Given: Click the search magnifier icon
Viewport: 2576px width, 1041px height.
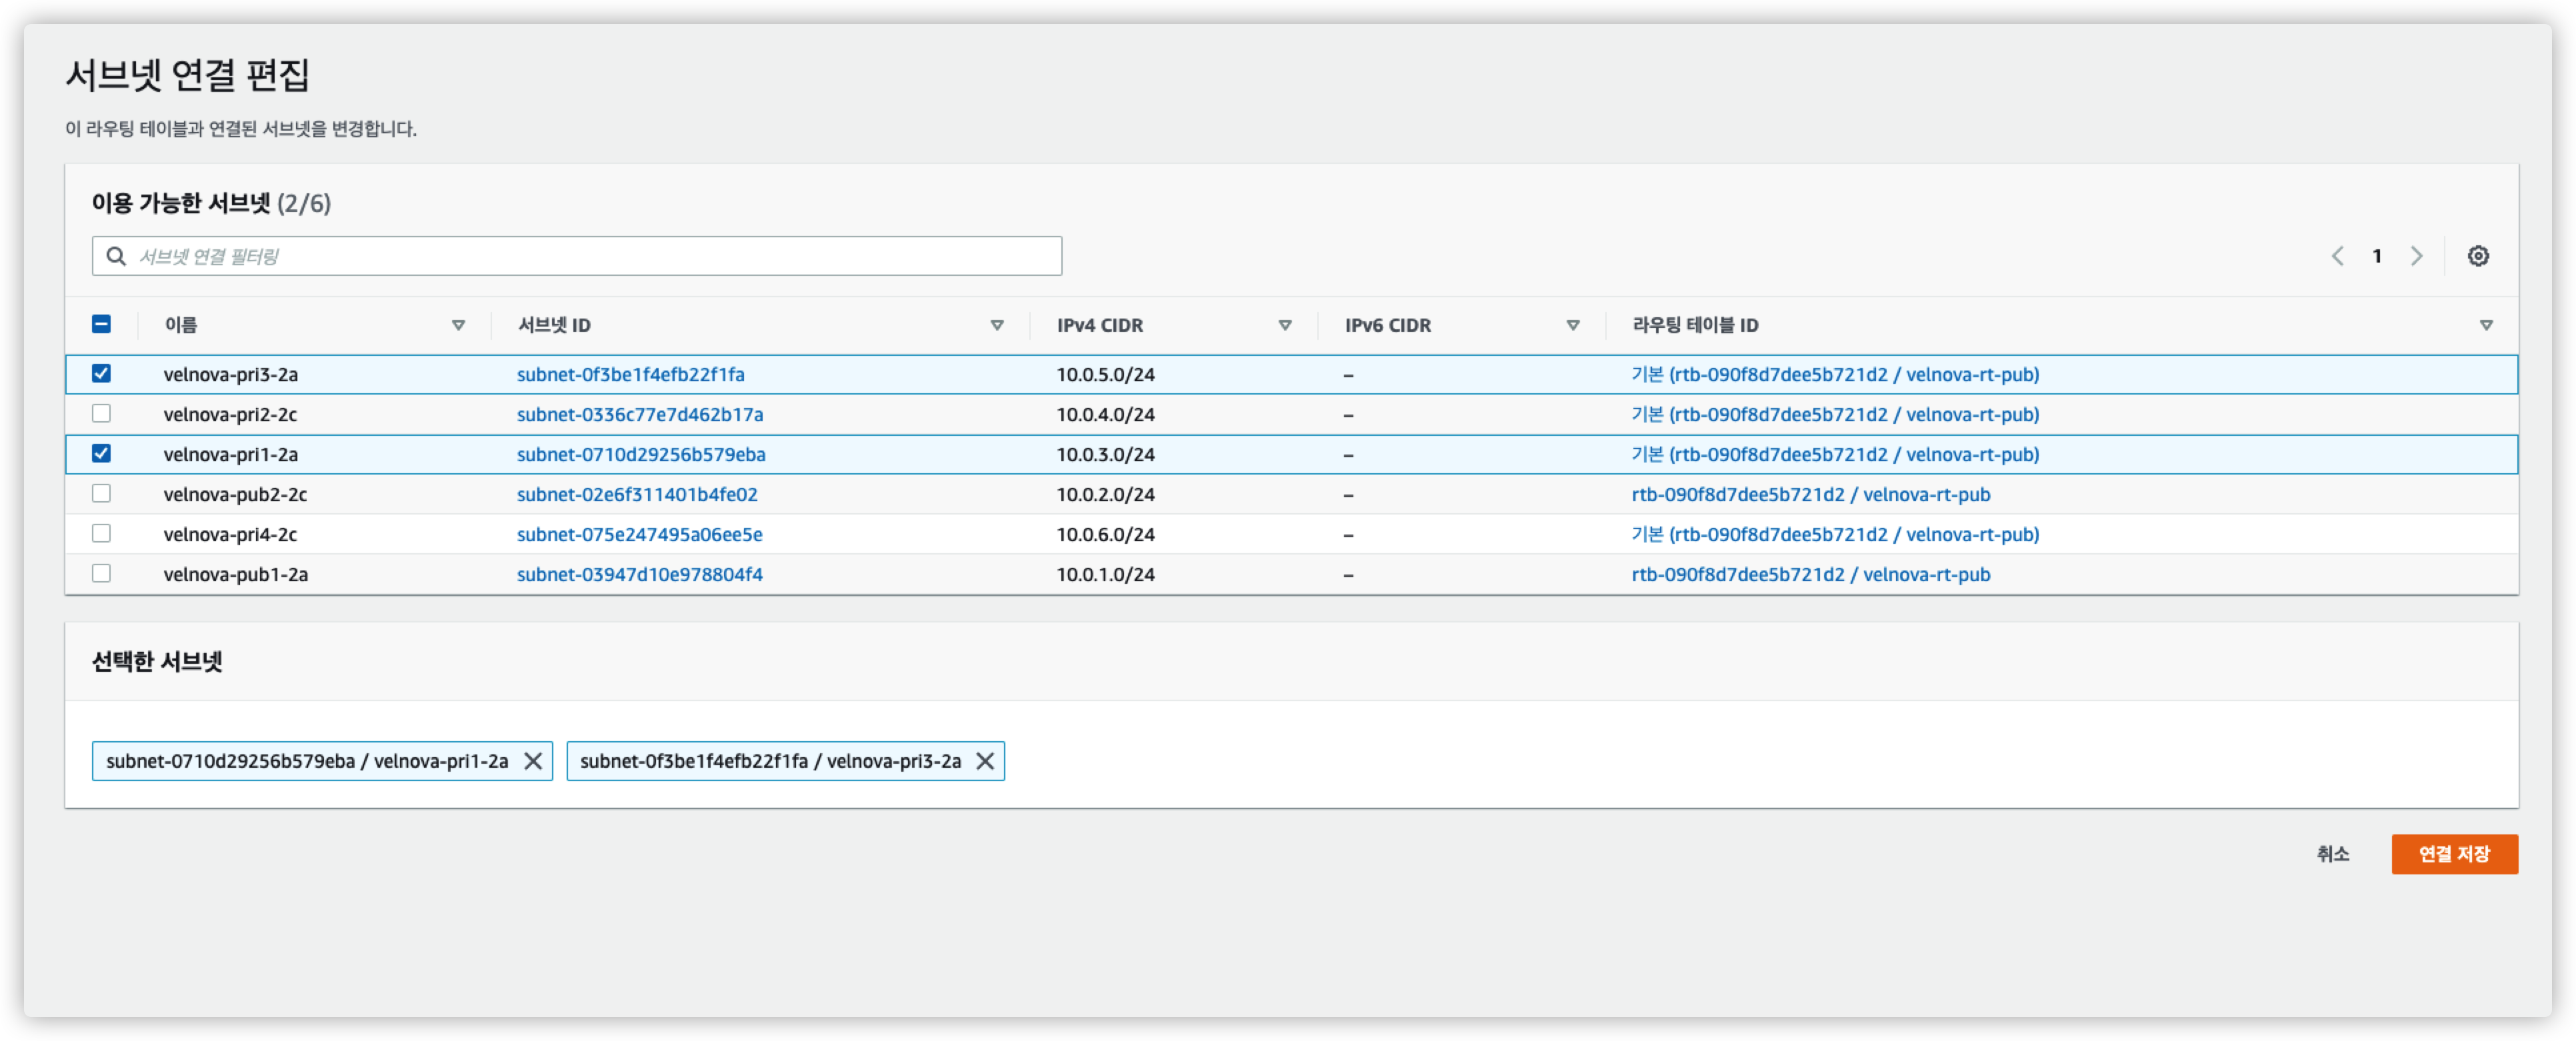Looking at the screenshot, I should [116, 256].
